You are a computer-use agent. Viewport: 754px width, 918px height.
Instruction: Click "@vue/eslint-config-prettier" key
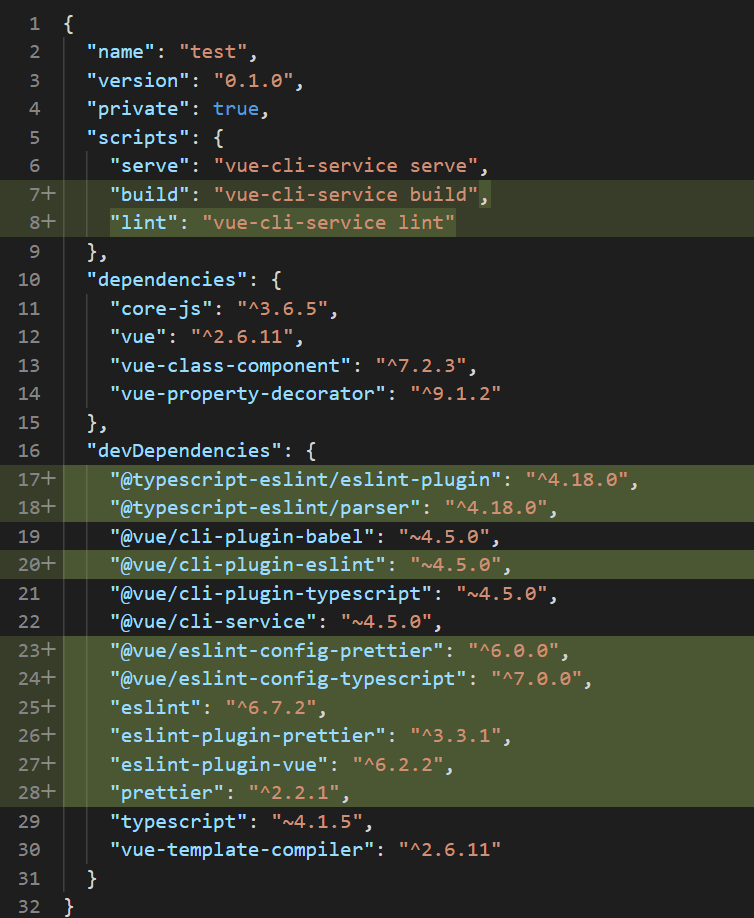[x=277, y=650]
